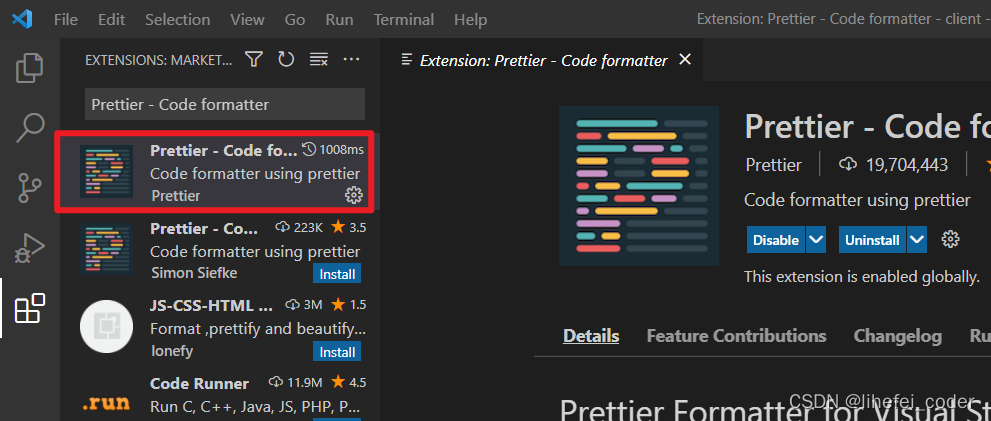Select the Code Runner extension icon
The height and width of the screenshot is (421, 991).
pos(106,402)
